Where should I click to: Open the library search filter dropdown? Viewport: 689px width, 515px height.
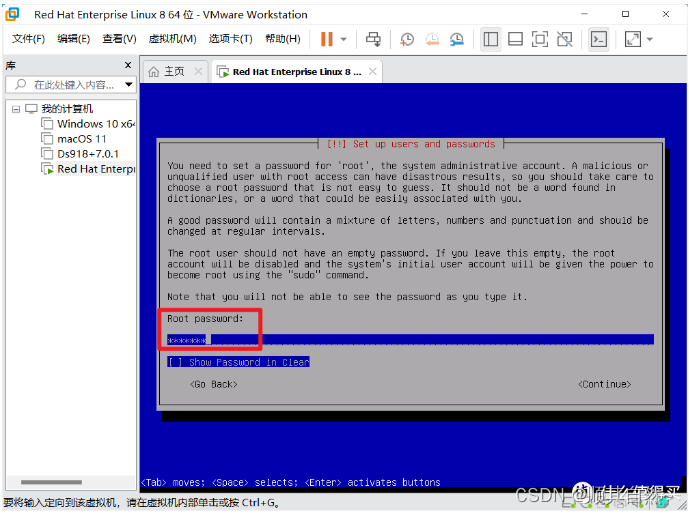(x=128, y=84)
